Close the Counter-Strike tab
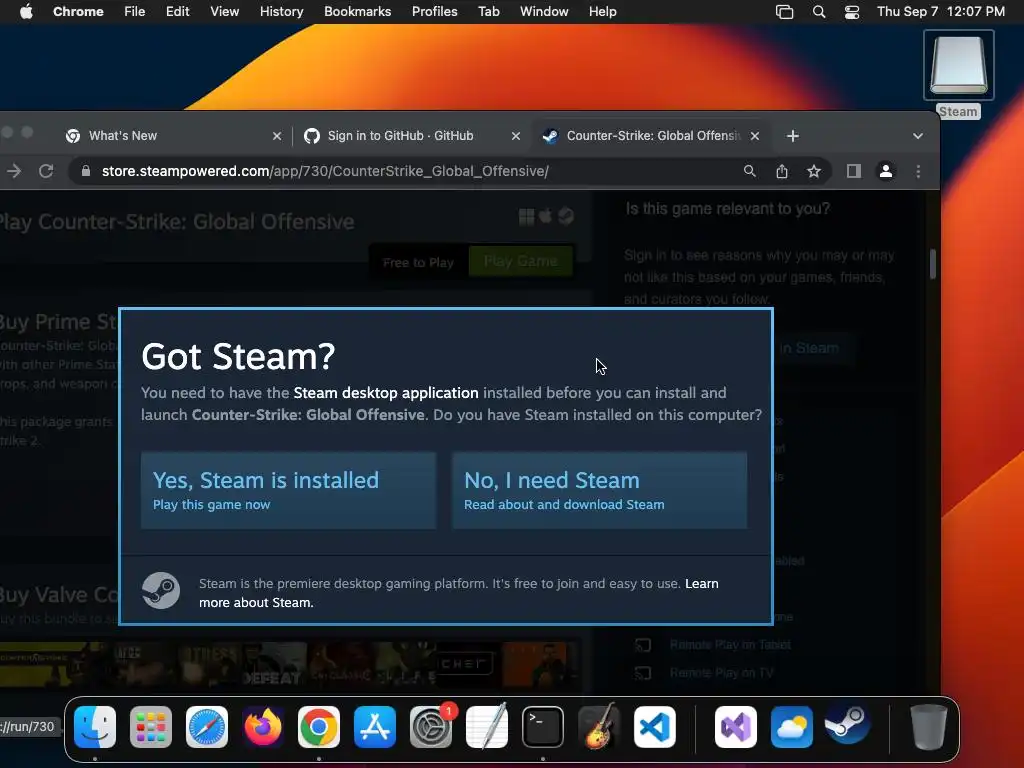This screenshot has width=1024, height=768. 755,136
